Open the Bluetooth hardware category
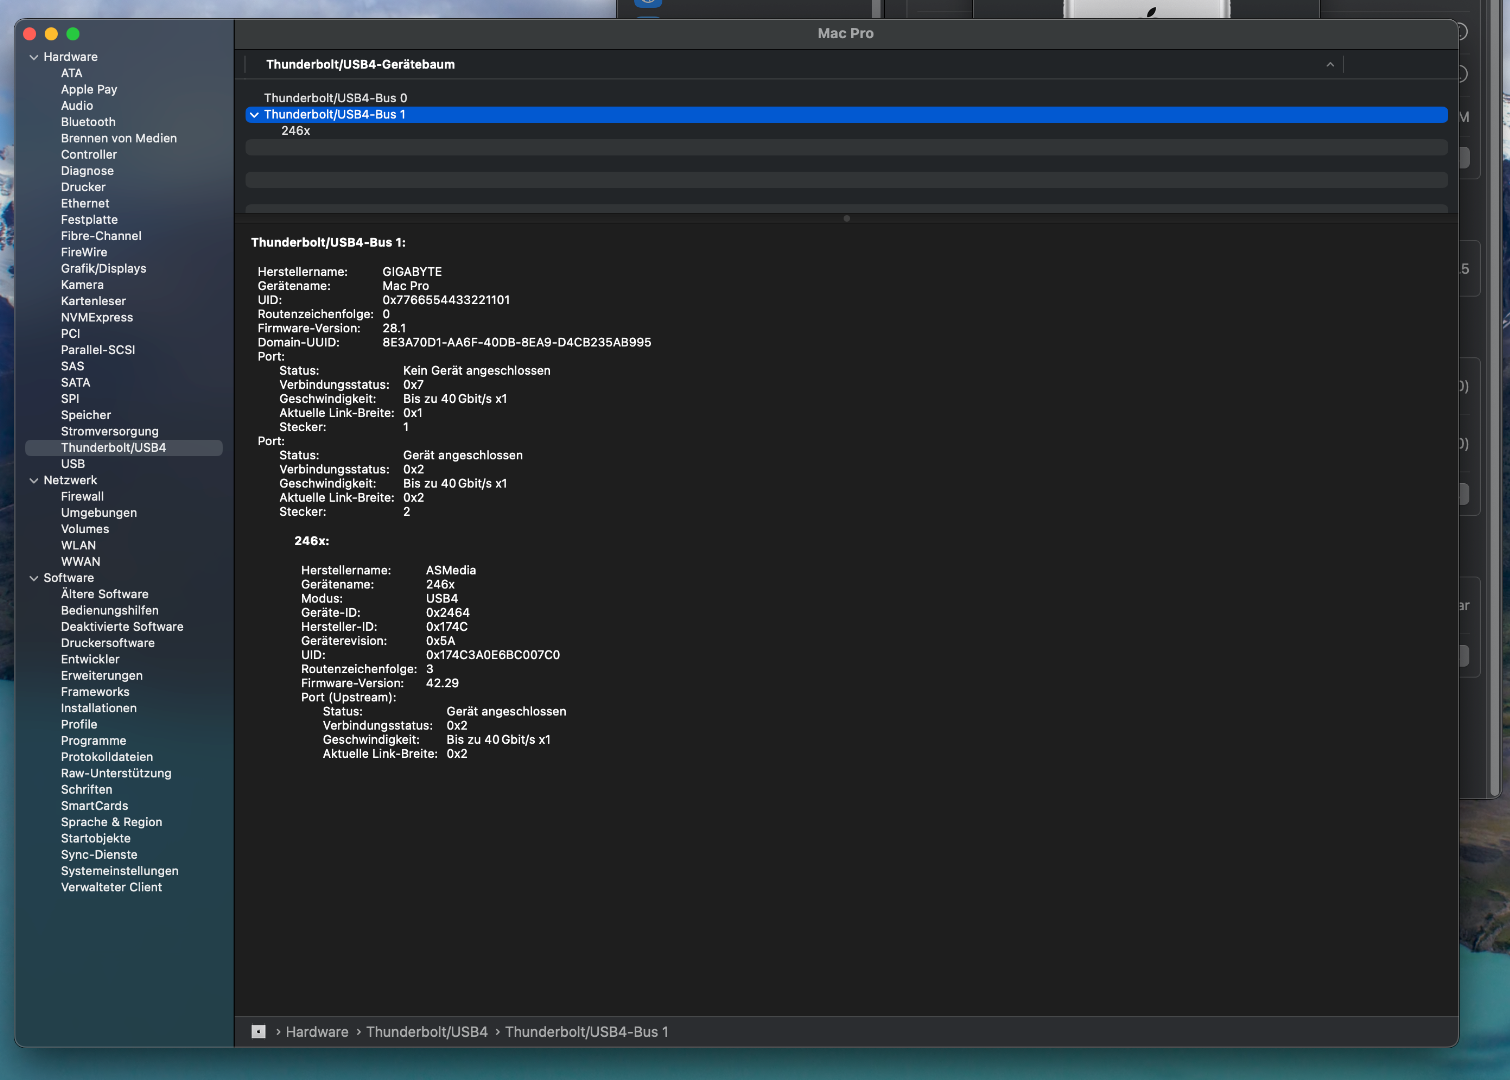Screen dimensions: 1510x1080 88,122
